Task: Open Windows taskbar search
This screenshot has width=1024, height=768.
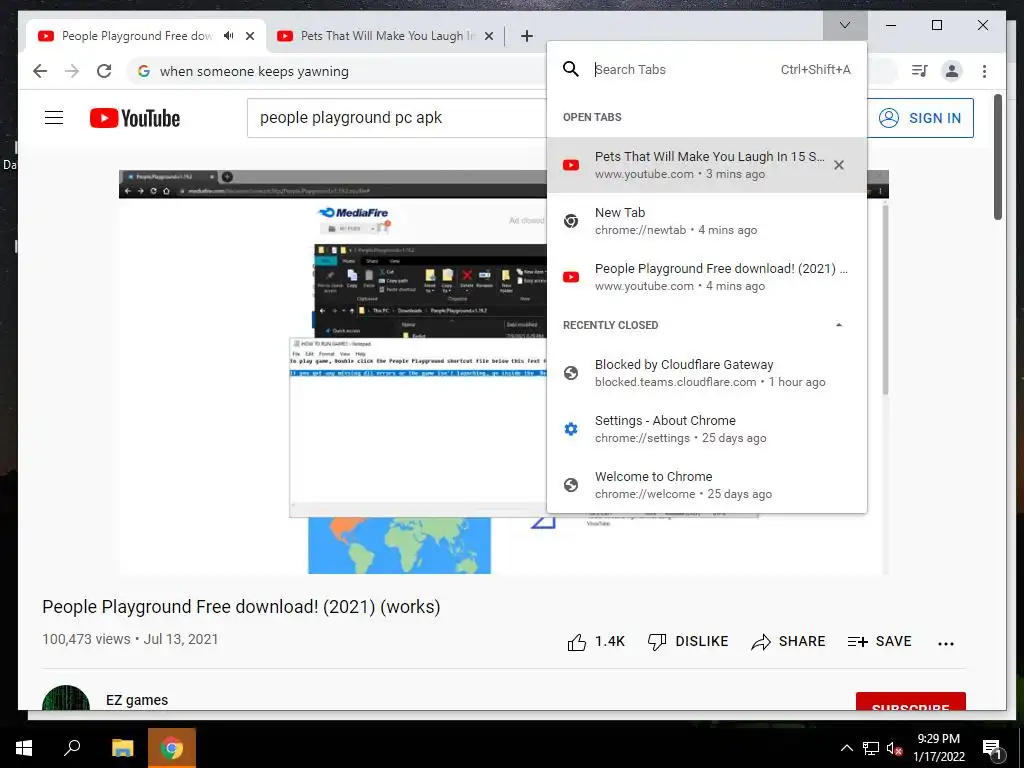Action: (72, 748)
